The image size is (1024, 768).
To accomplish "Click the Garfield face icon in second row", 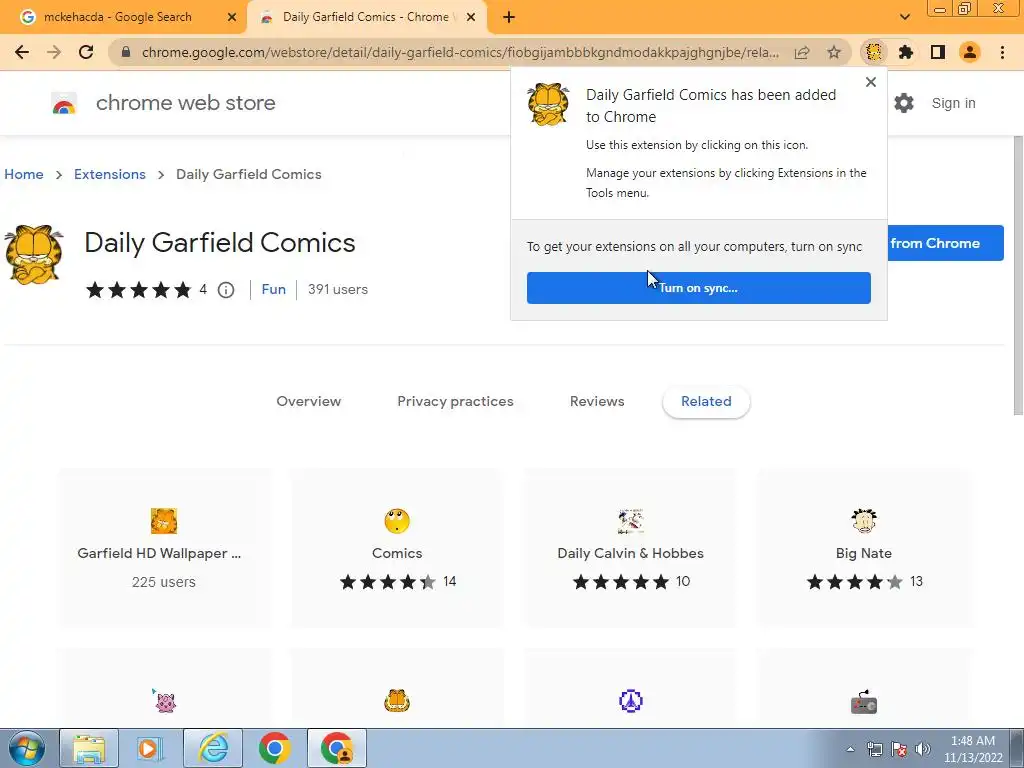I will coord(397,701).
